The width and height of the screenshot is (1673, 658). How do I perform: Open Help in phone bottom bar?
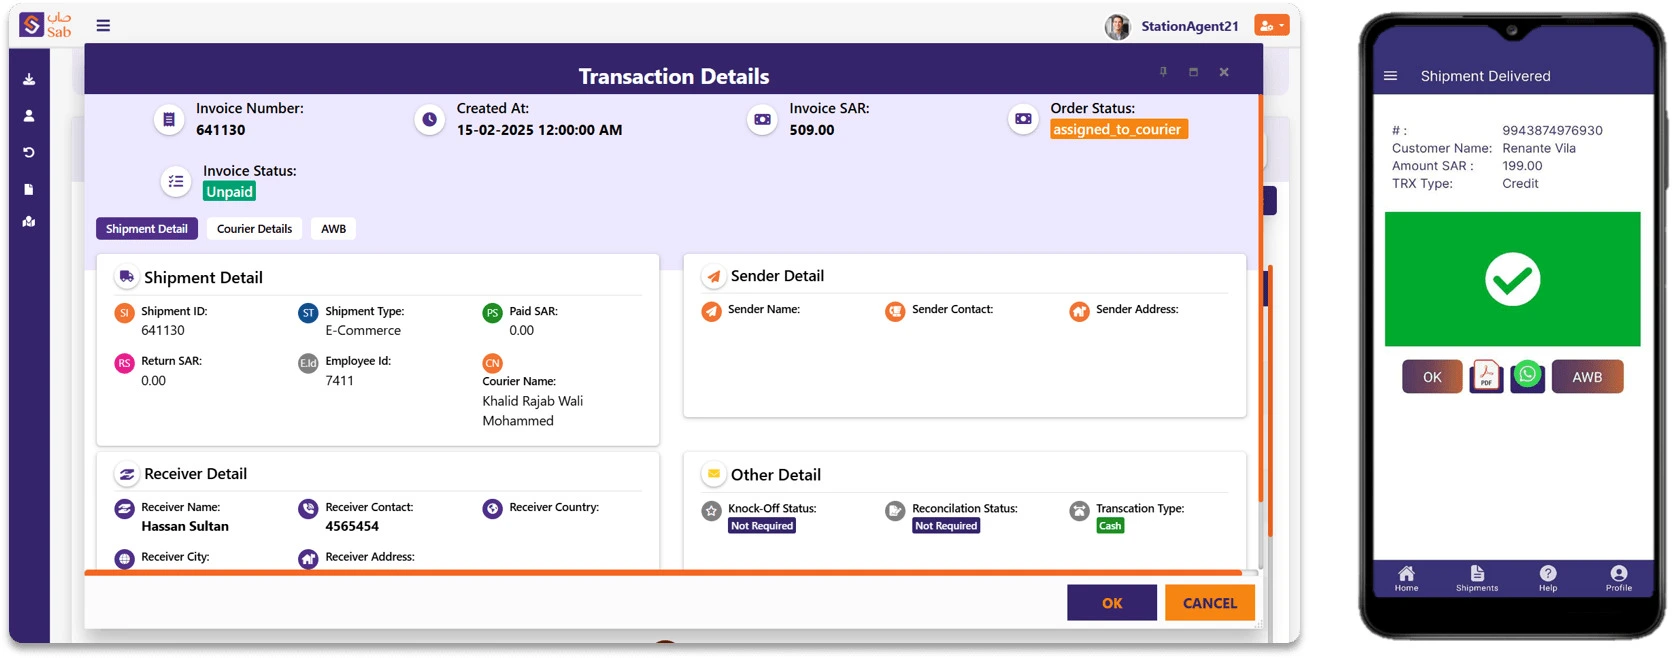[1548, 578]
